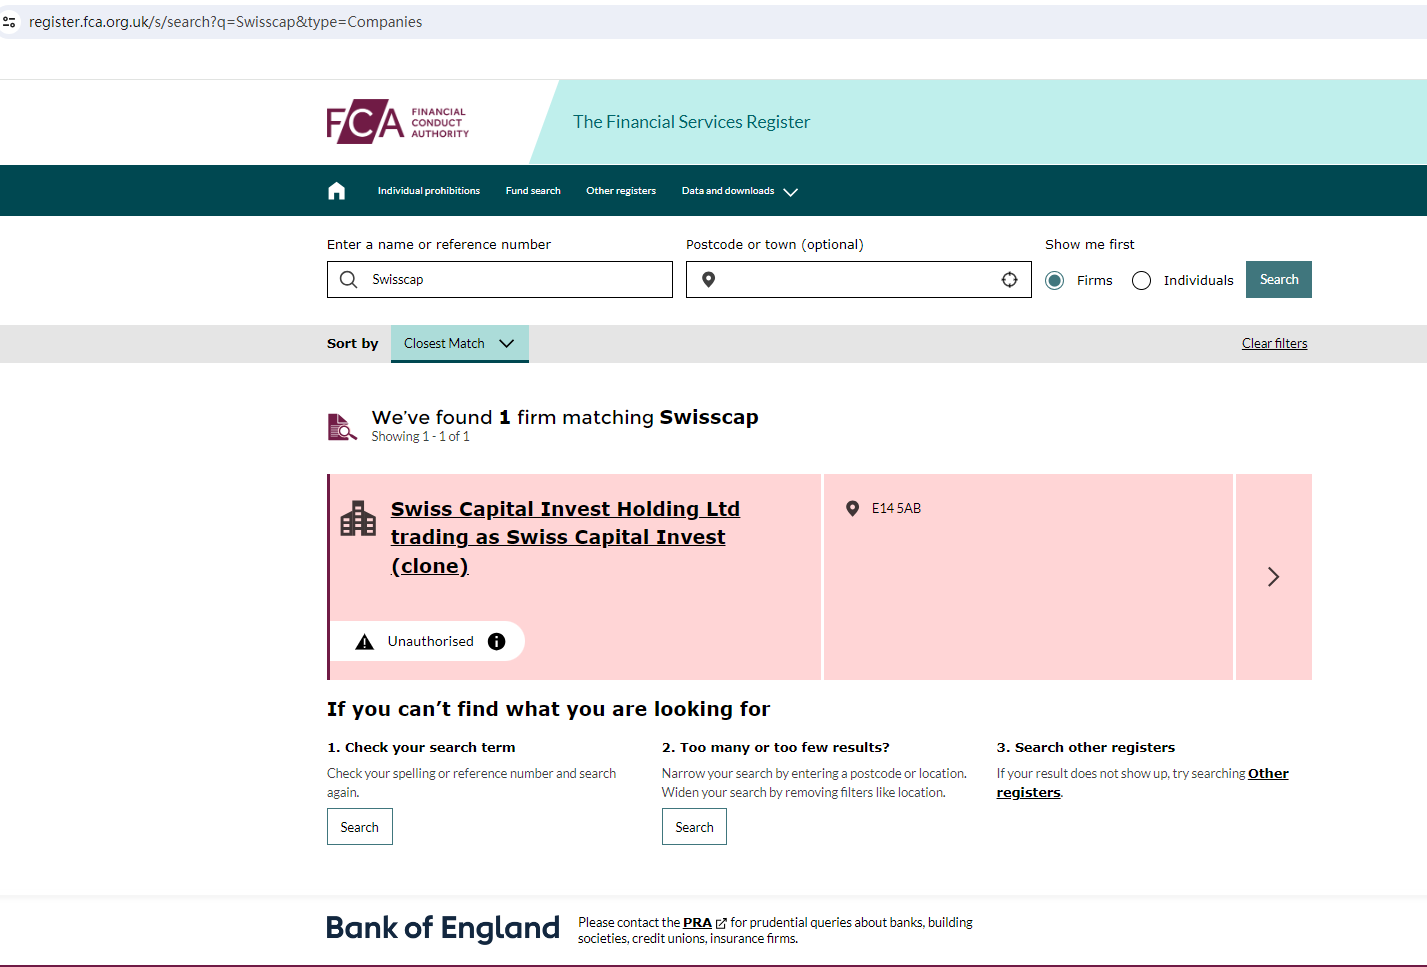This screenshot has height=967, width=1427.
Task: Click the external link icon next to PRA
Action: pyautogui.click(x=721, y=924)
